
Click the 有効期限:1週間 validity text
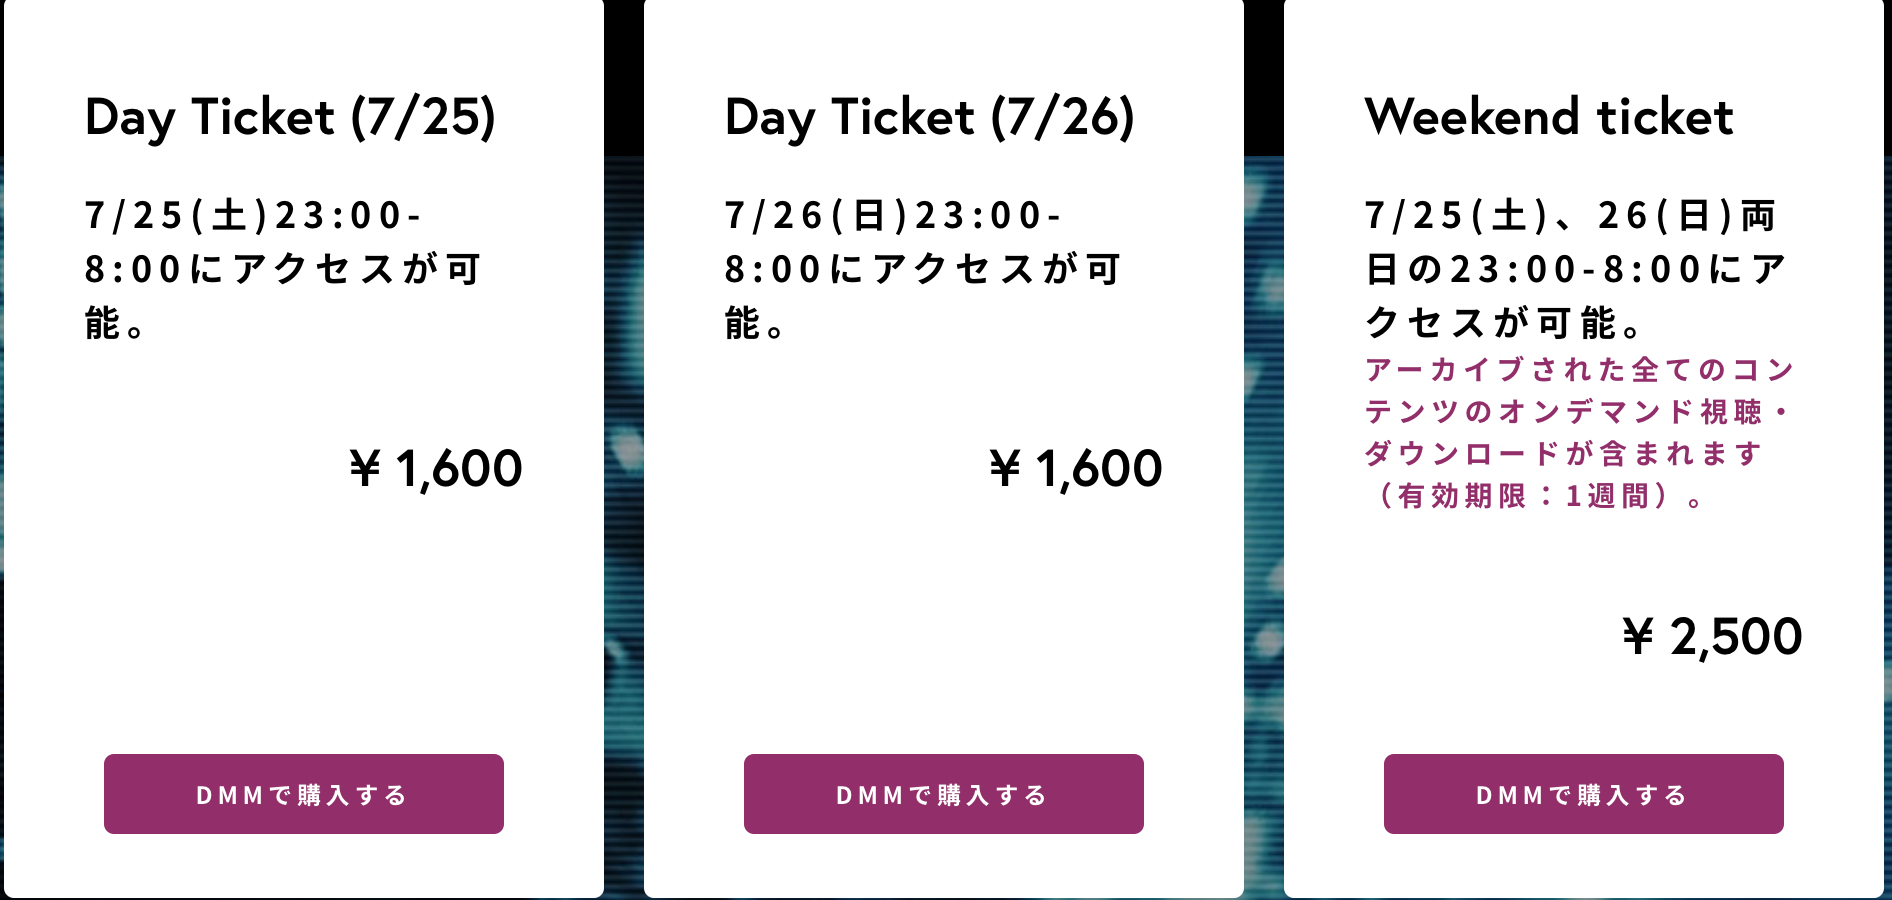pos(1538,496)
